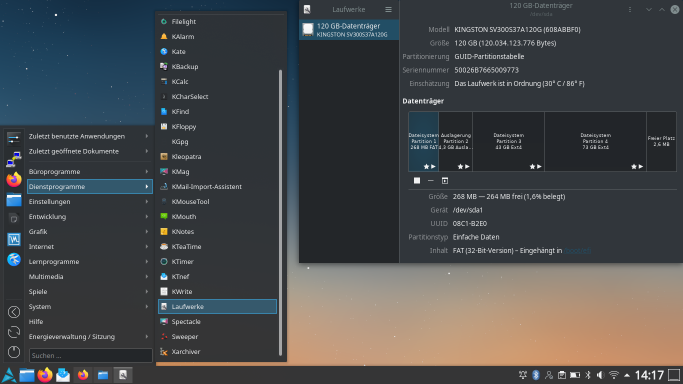This screenshot has width=683, height=384.
Task: Open the volume control in system tray
Action: [x=600, y=375]
